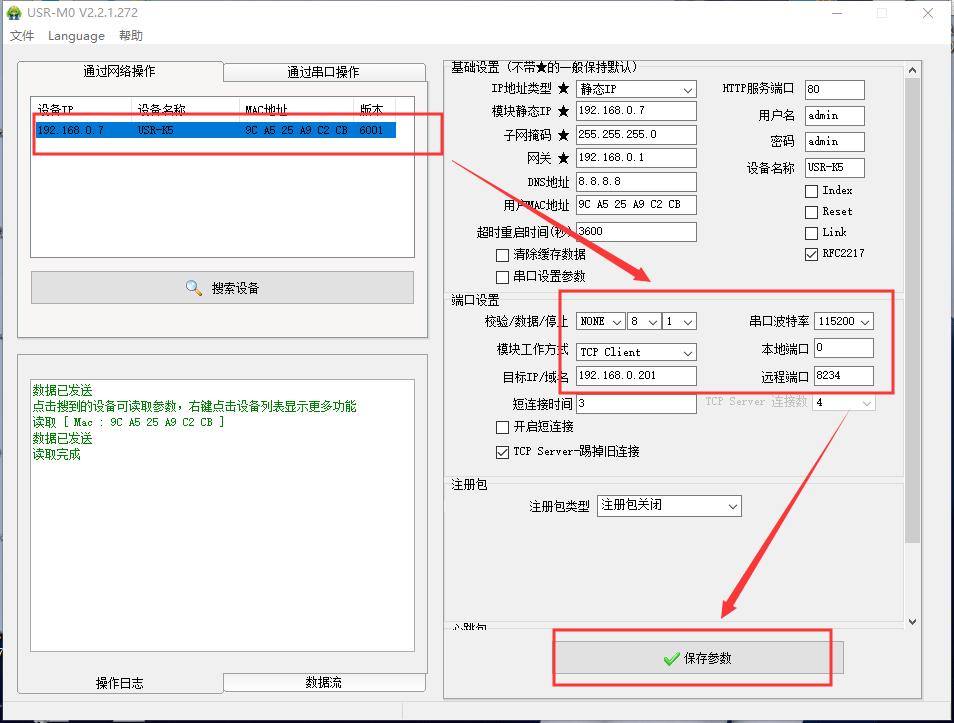The width and height of the screenshot is (954, 723).
Task: Toggle the Reset checkbox
Action: pos(811,212)
